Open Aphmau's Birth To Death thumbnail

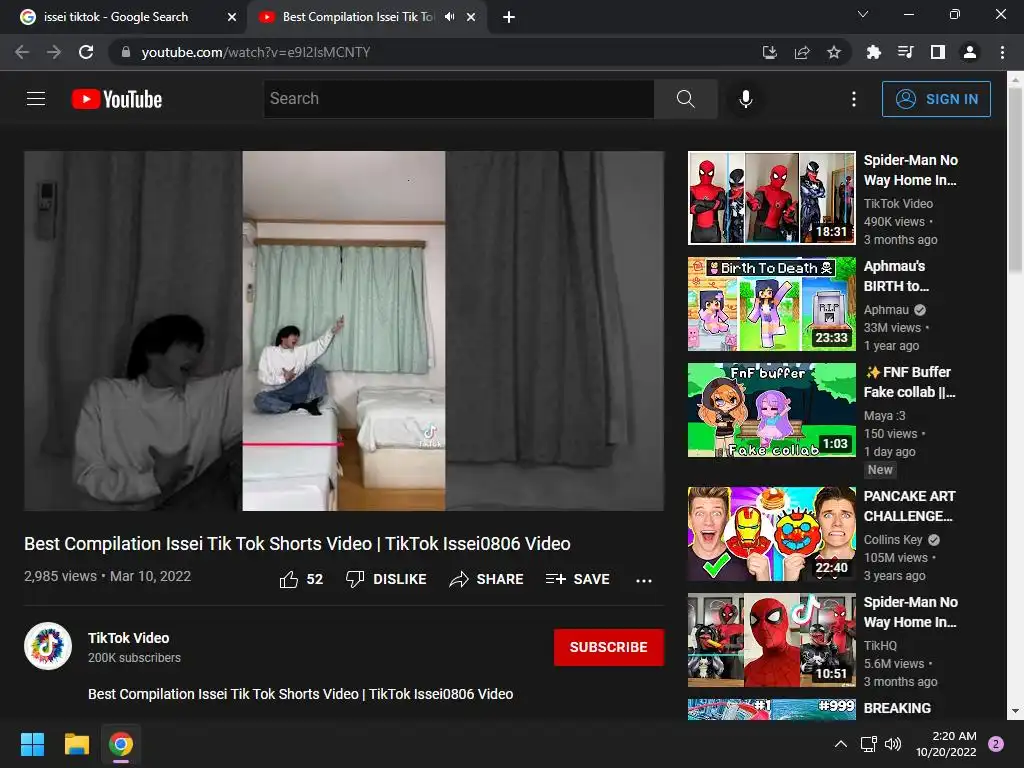(771, 304)
